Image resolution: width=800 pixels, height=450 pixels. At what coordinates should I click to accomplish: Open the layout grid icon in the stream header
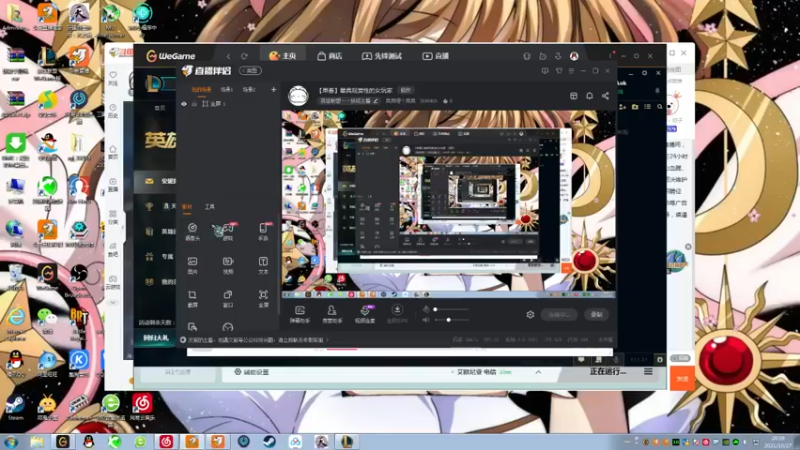[x=573, y=96]
